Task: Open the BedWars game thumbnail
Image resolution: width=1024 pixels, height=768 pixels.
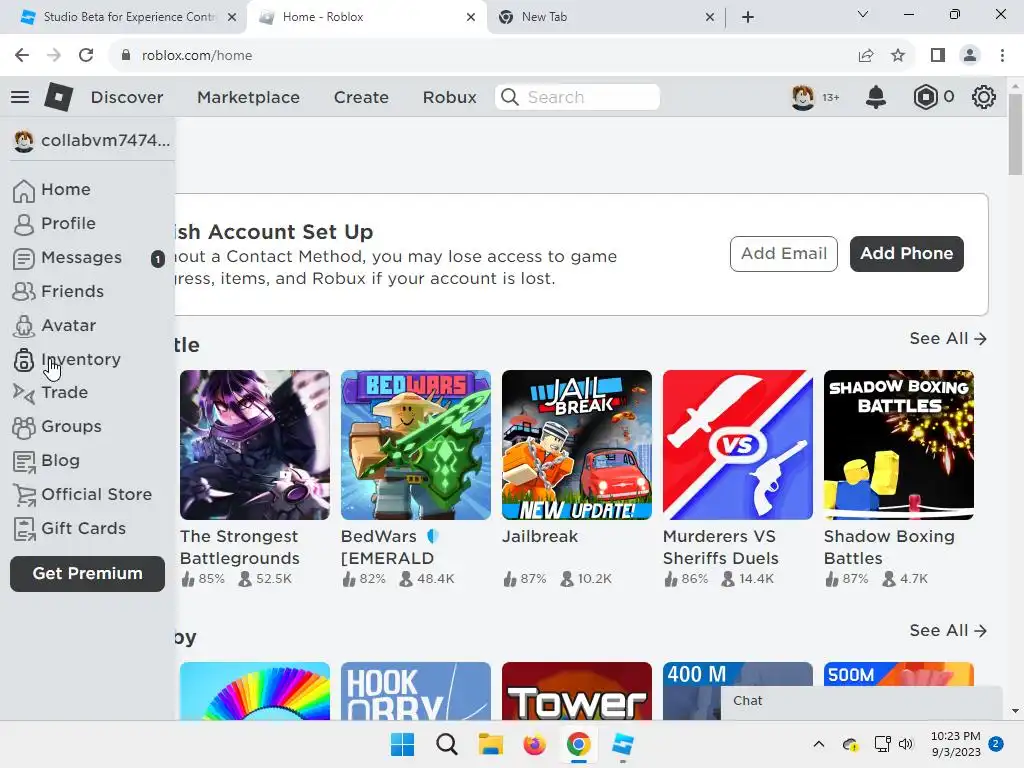Action: [x=415, y=445]
